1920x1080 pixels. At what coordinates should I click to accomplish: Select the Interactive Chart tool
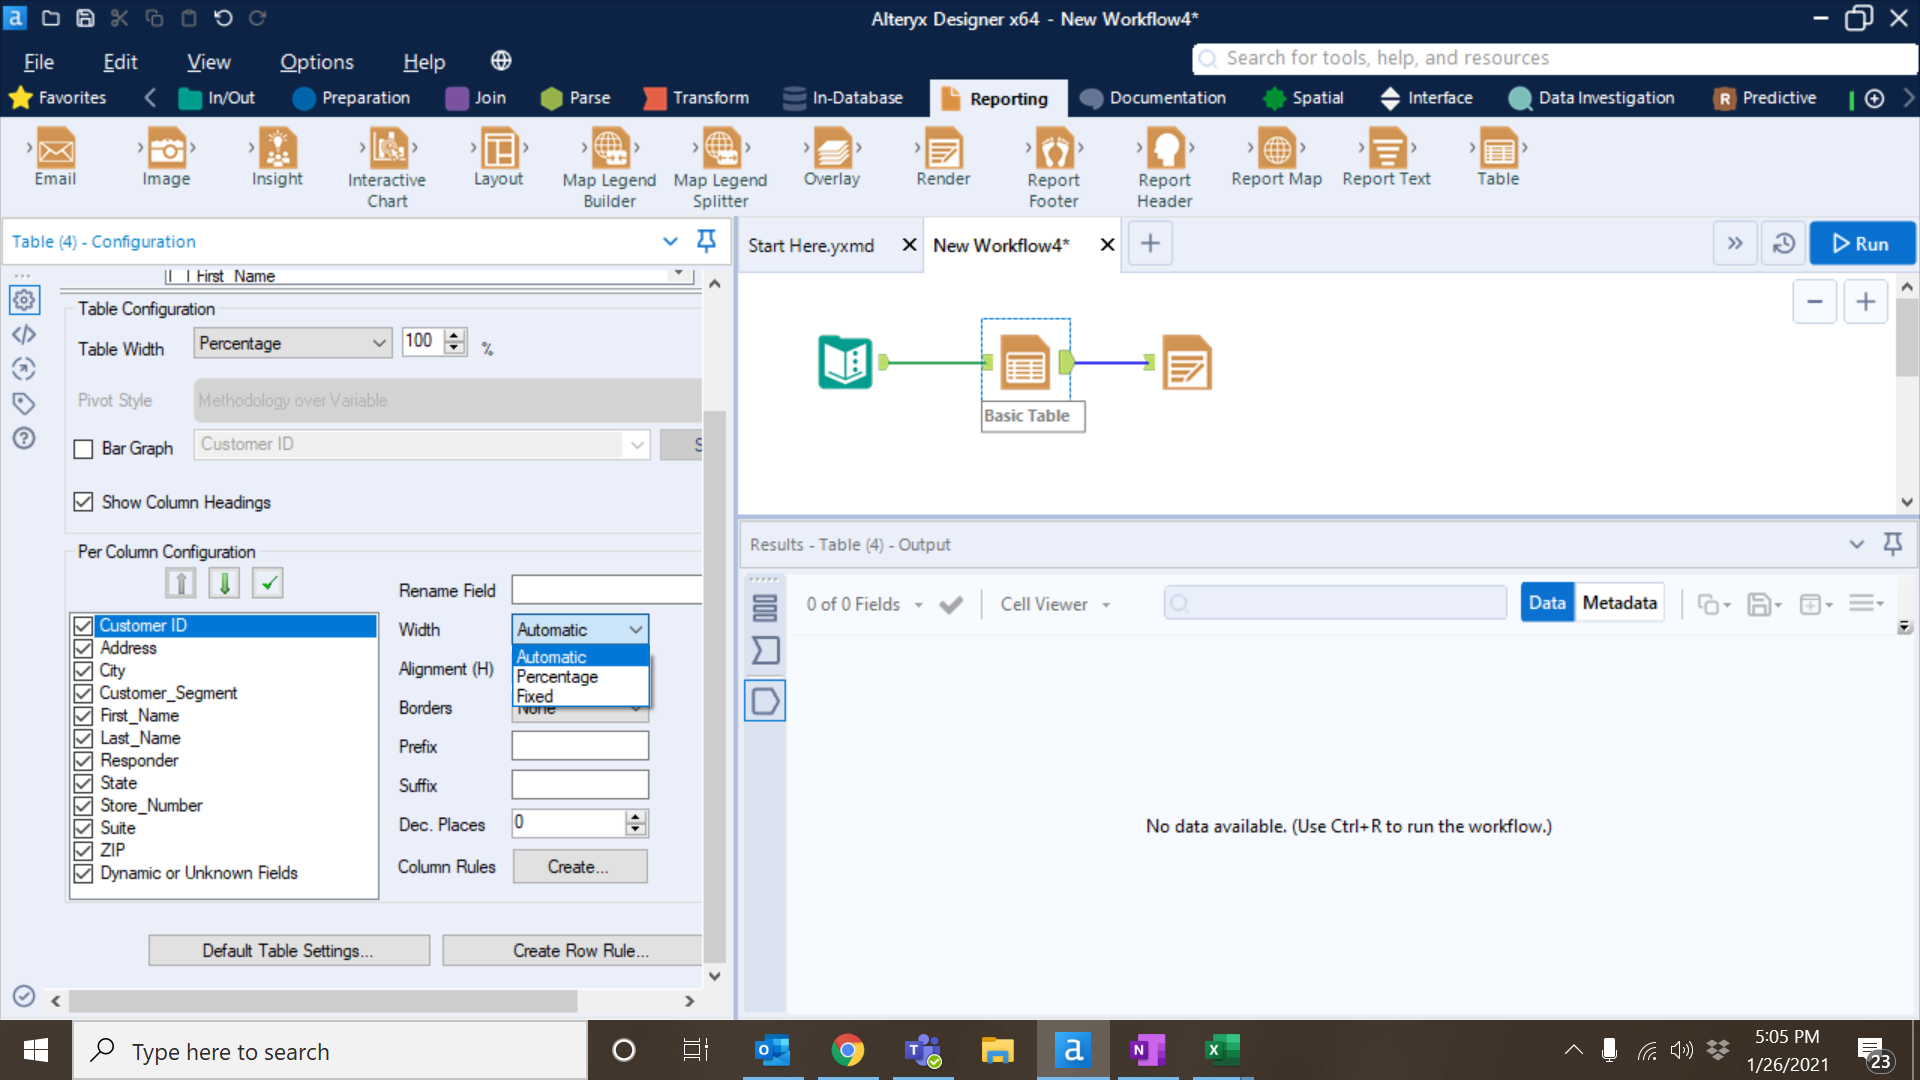click(387, 150)
